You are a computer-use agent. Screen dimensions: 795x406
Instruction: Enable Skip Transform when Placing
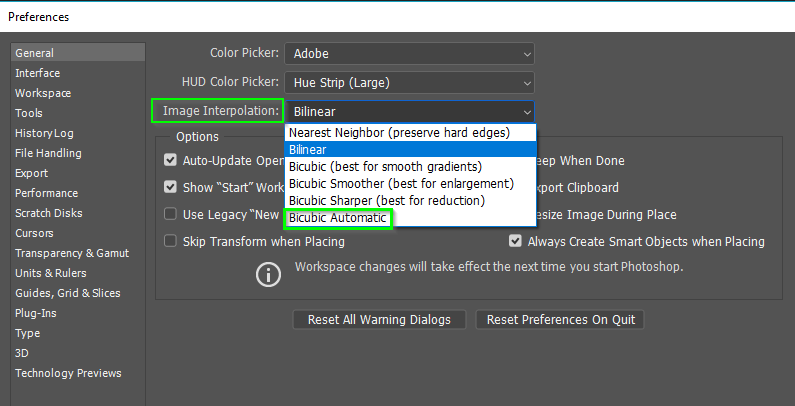(x=171, y=241)
